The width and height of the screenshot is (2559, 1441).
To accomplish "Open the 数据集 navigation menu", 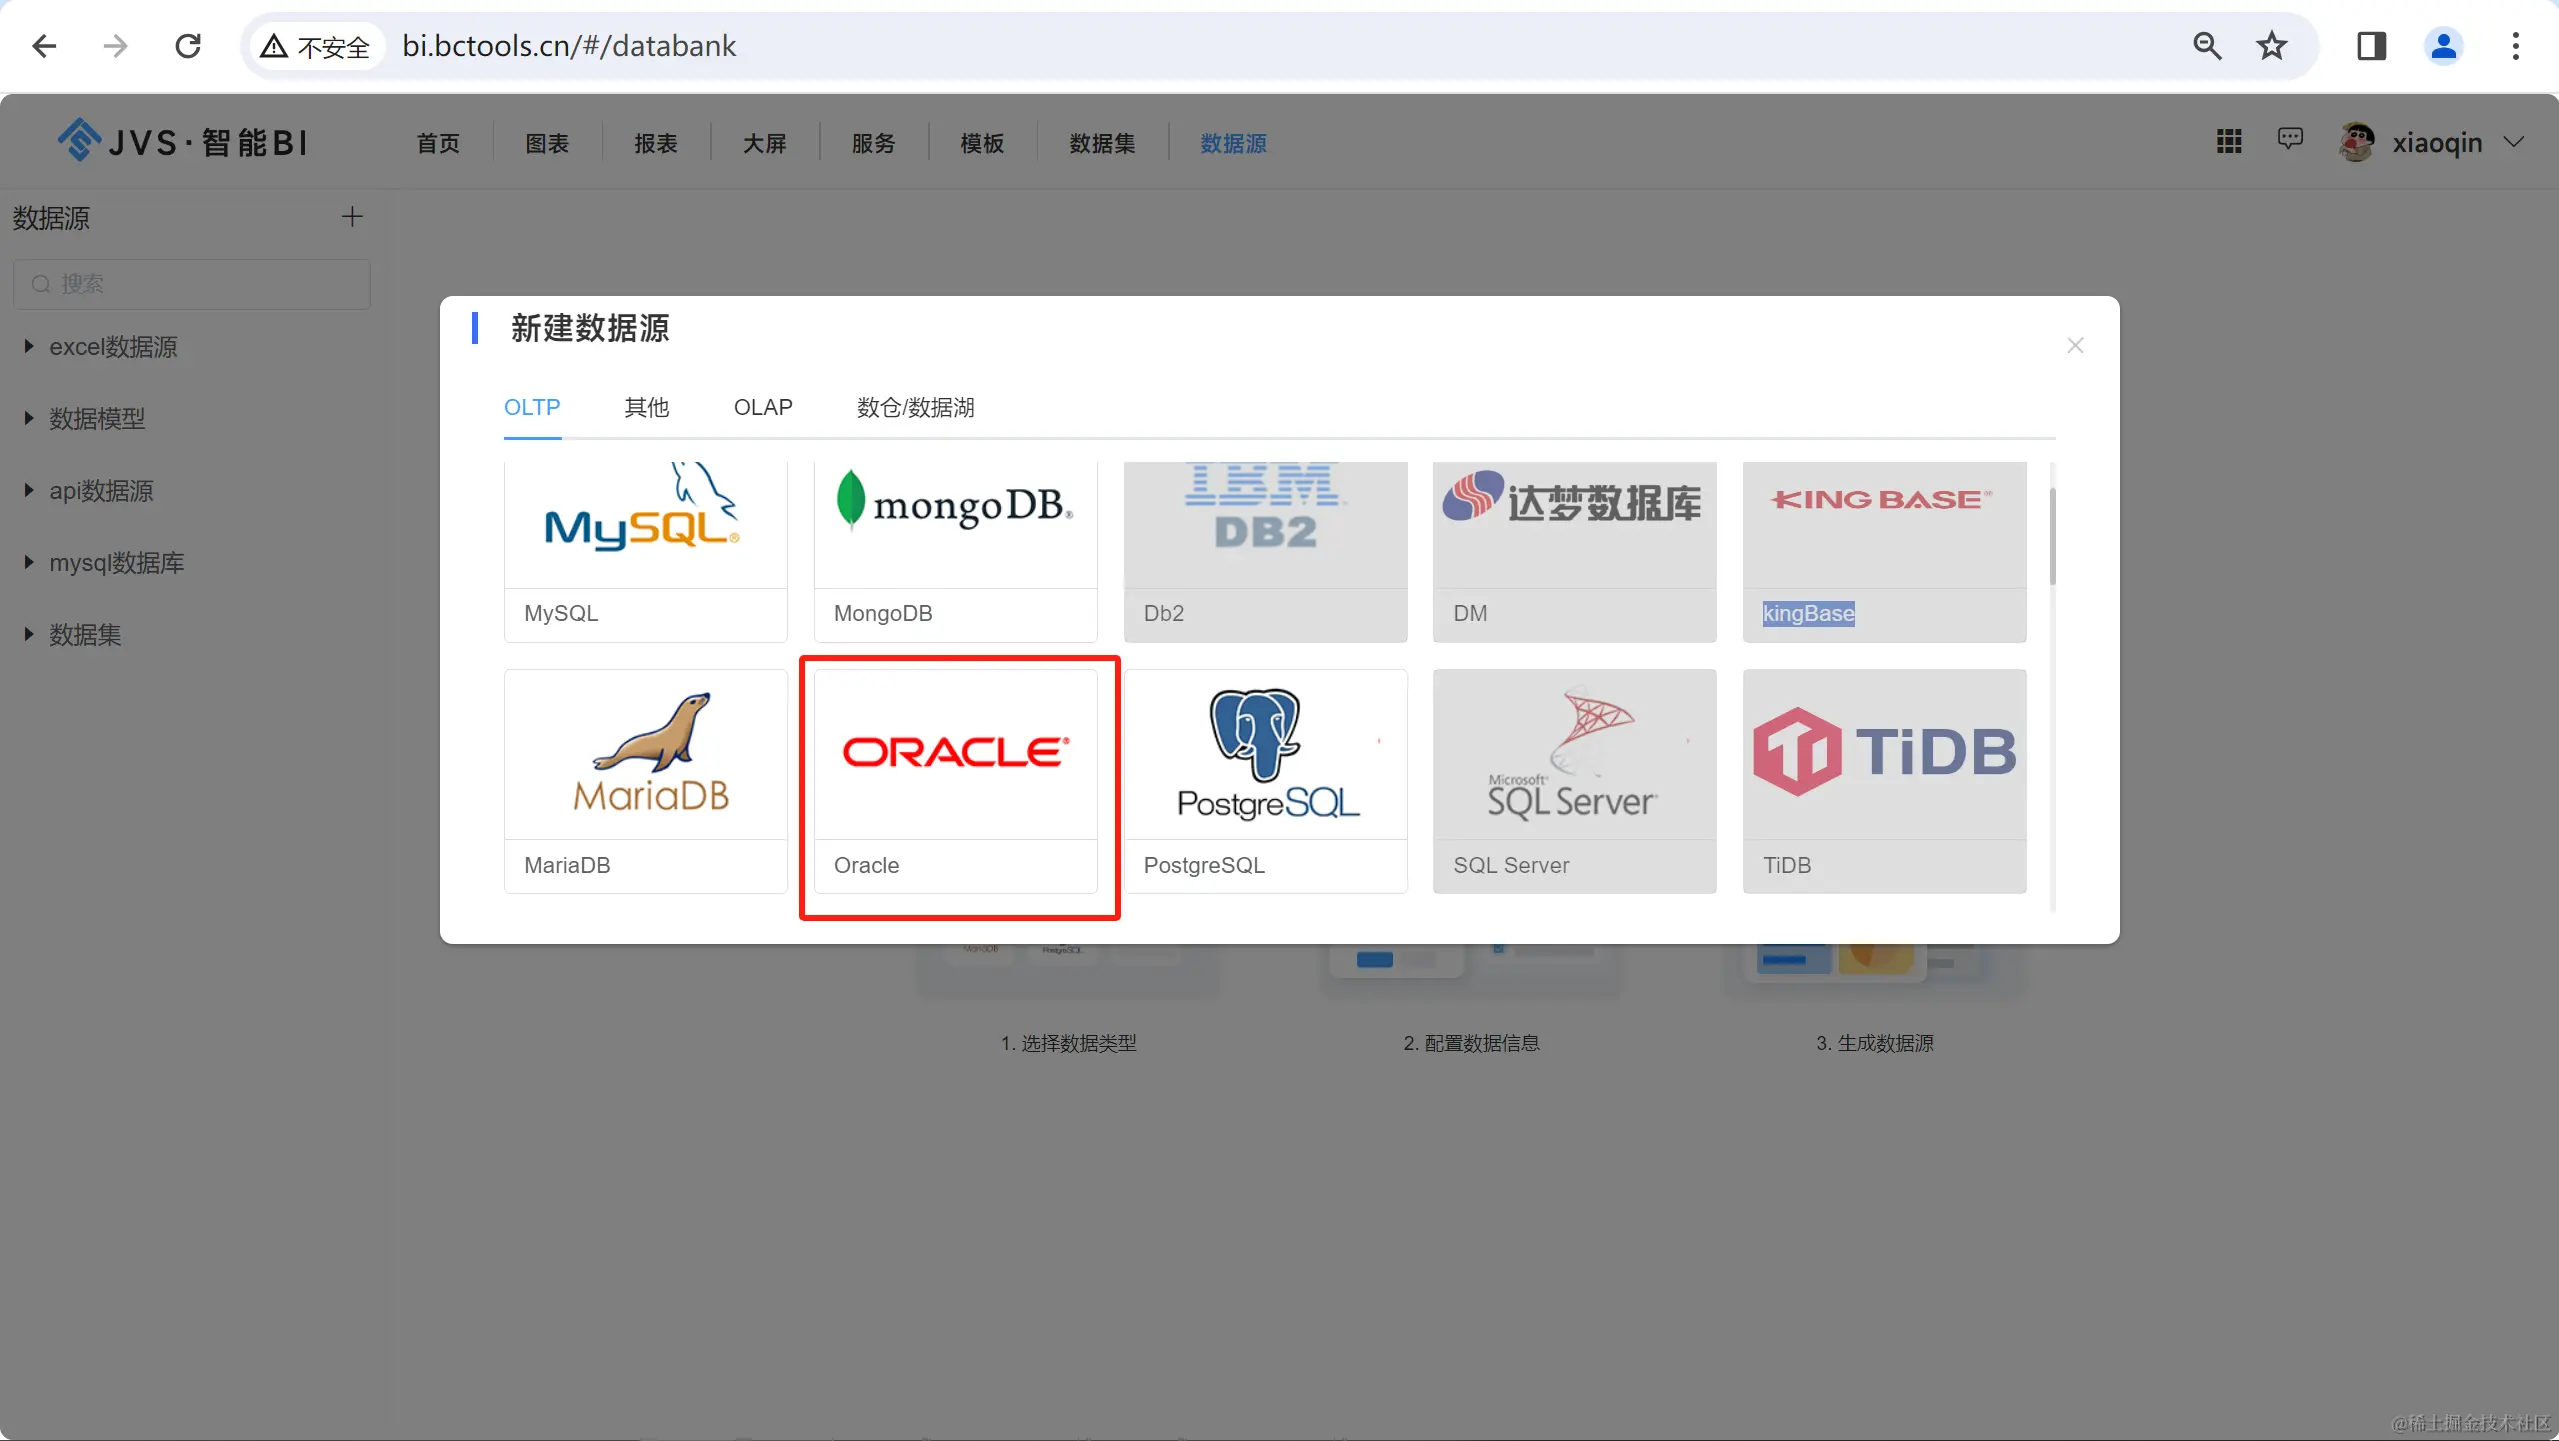I will click(x=1101, y=143).
